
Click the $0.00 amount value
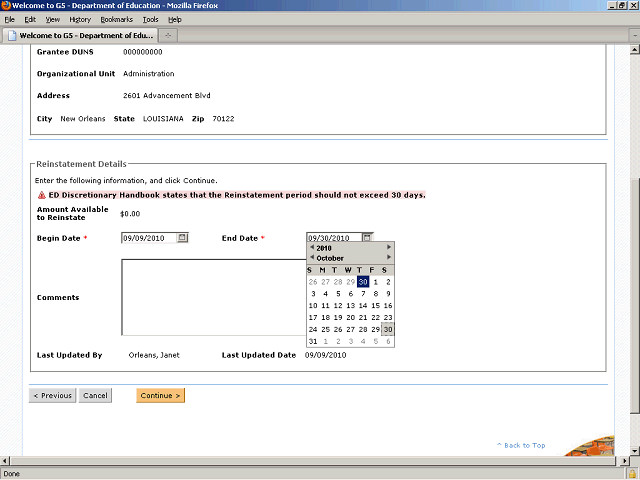(130, 214)
